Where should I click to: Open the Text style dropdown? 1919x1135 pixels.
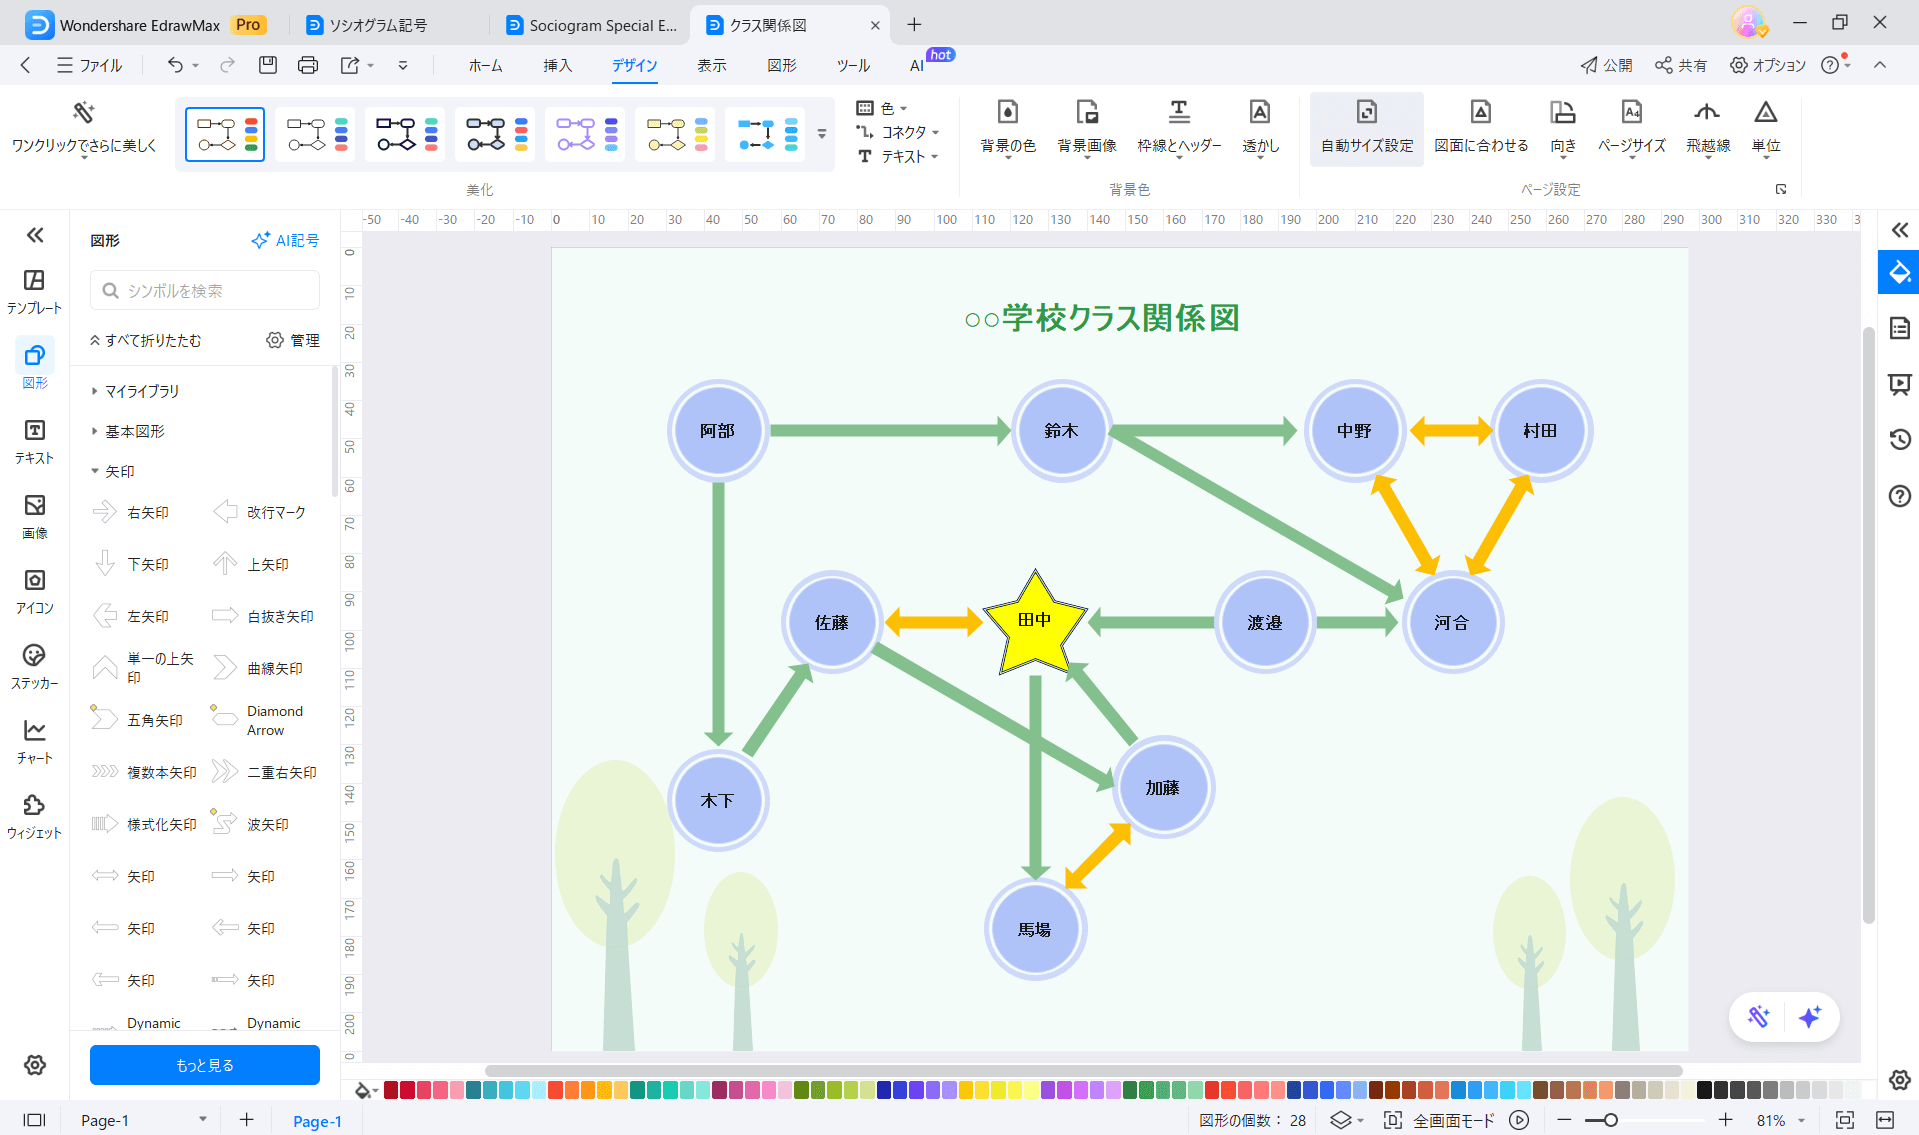897,156
